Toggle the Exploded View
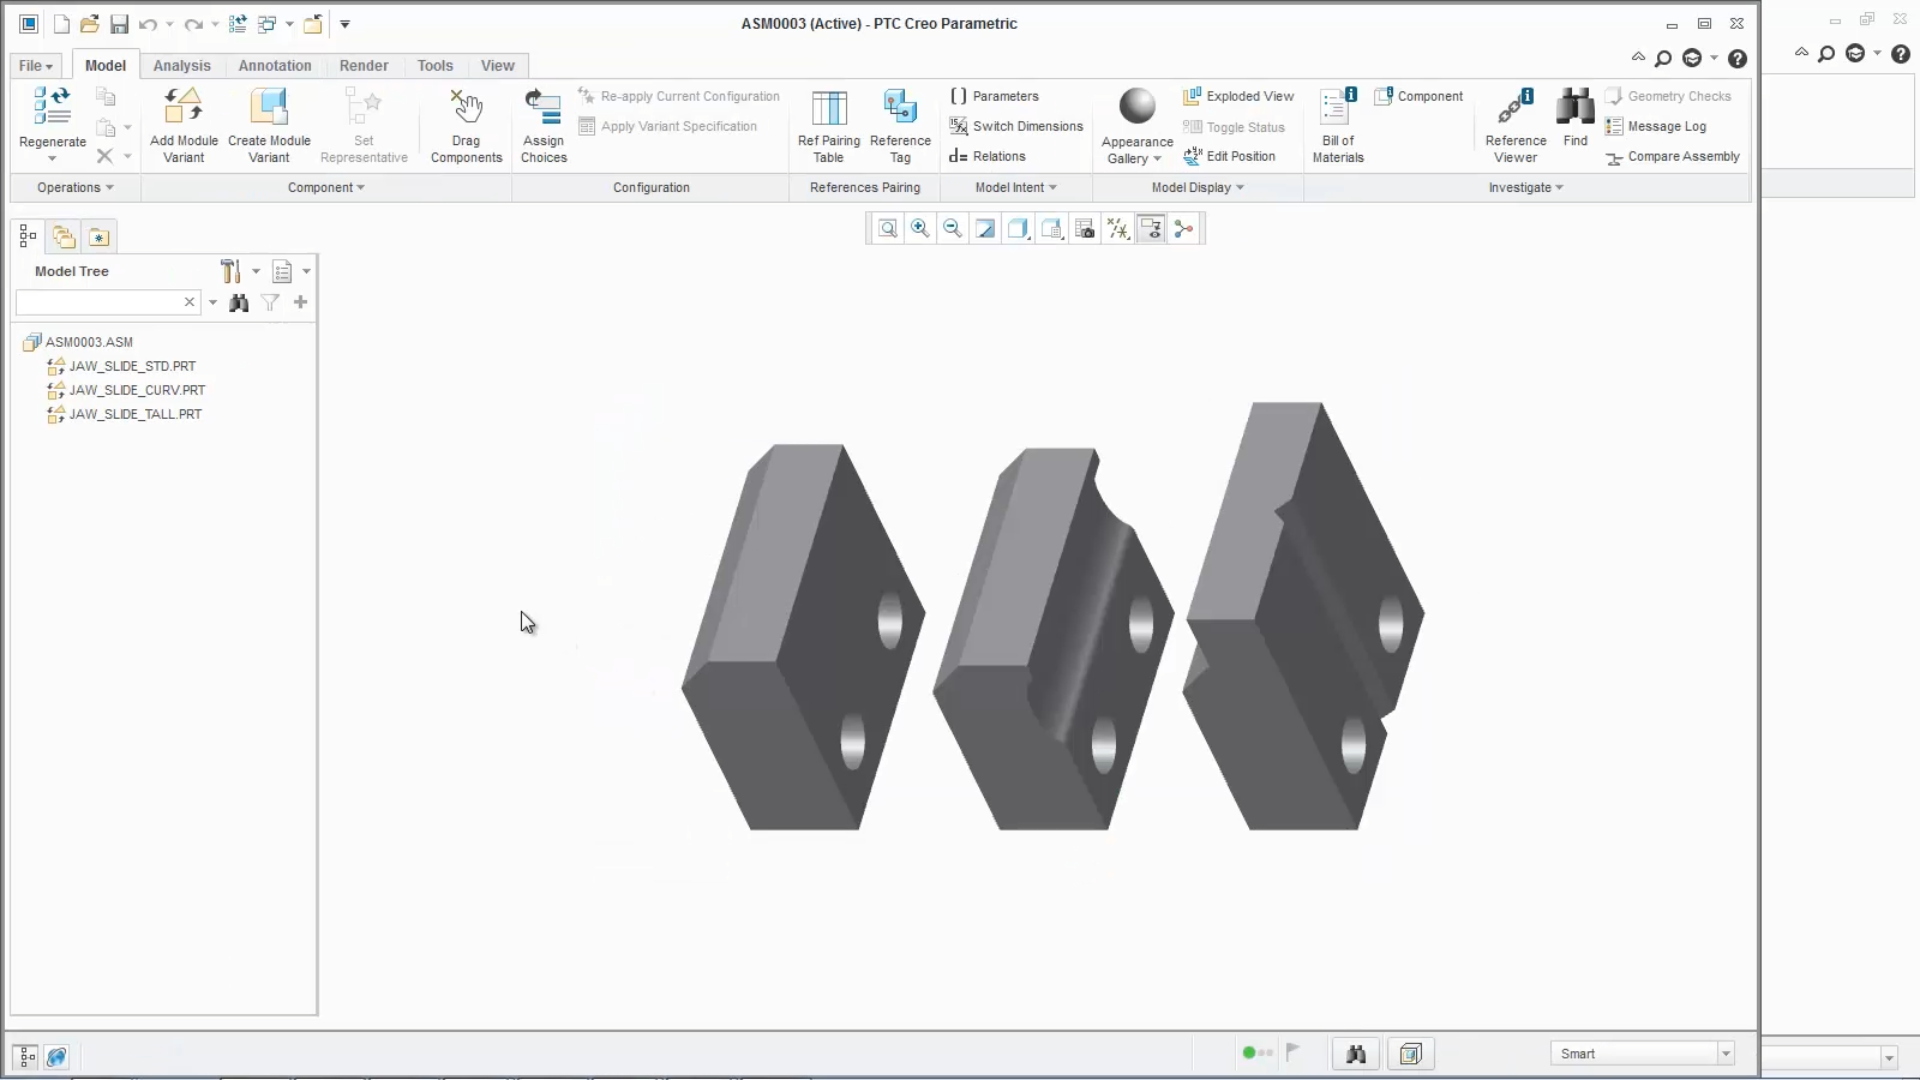 pos(1238,96)
